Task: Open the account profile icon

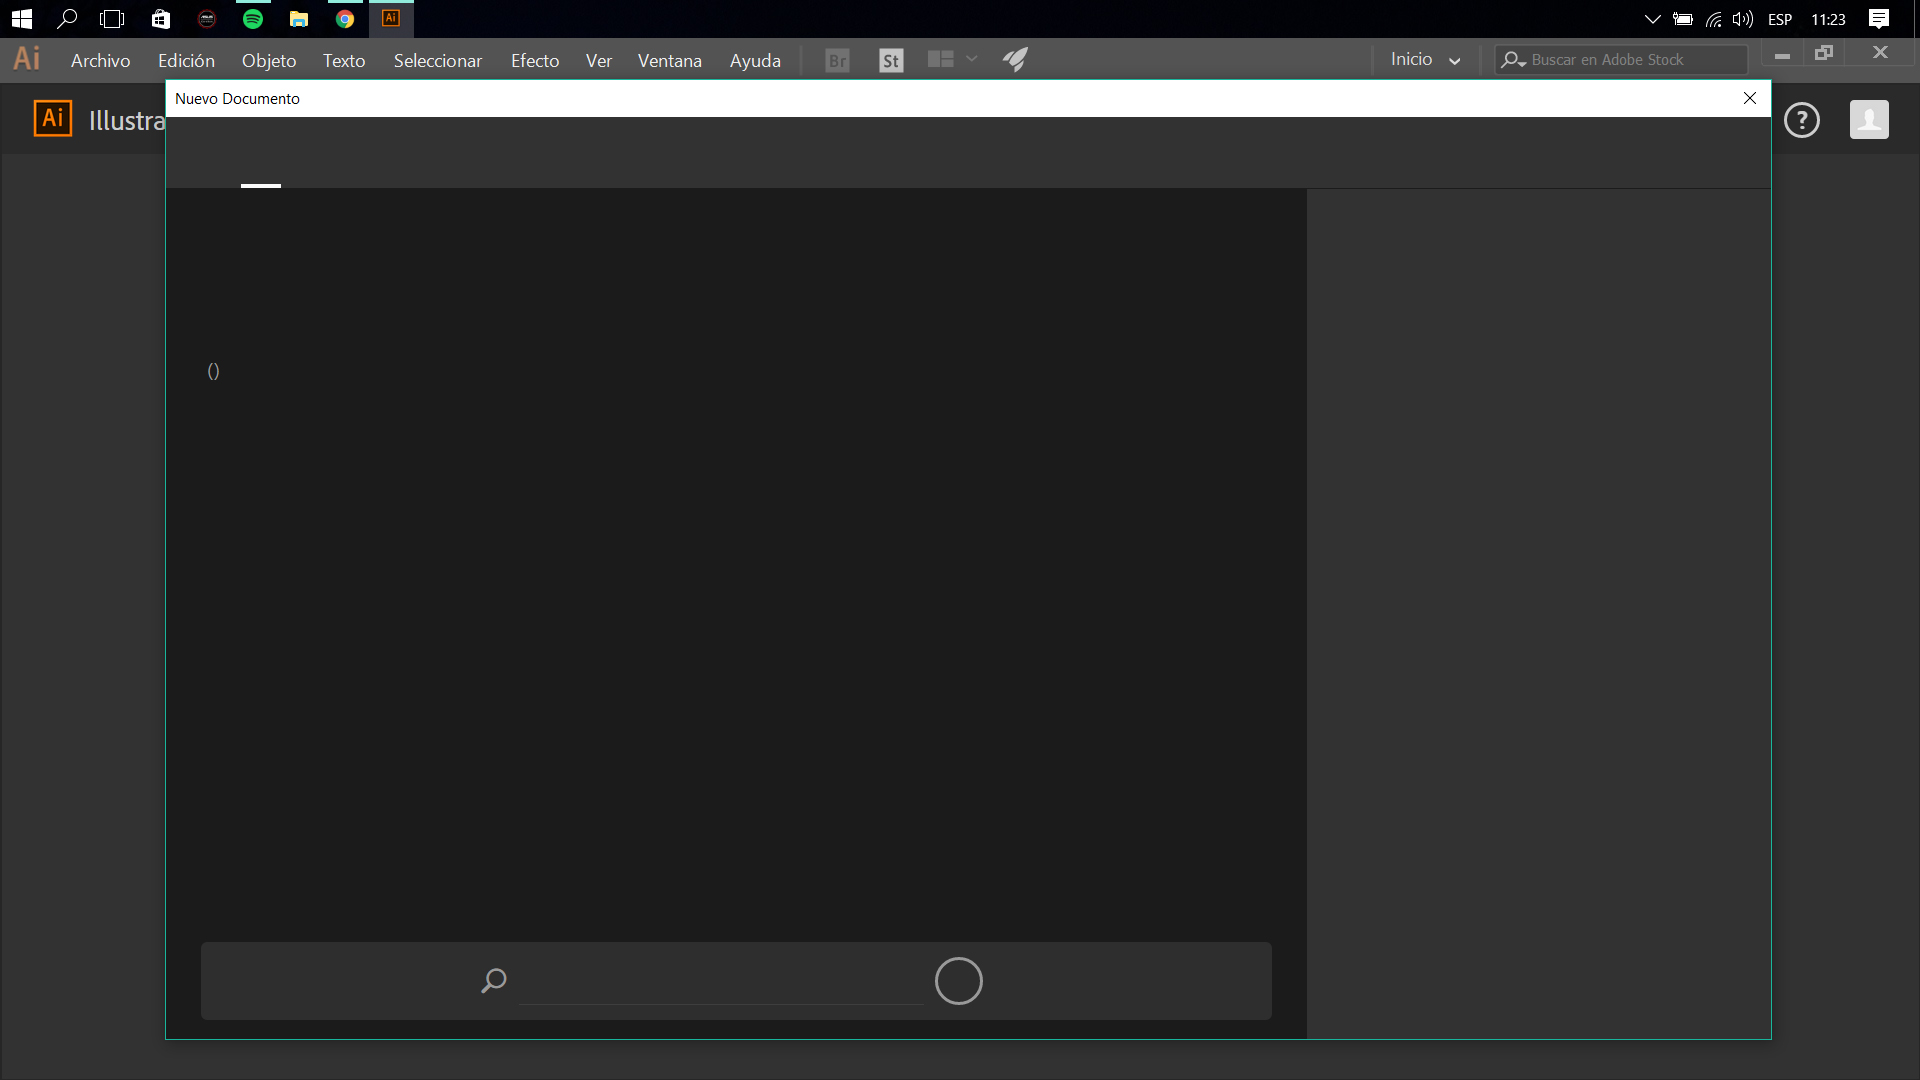Action: click(1870, 119)
